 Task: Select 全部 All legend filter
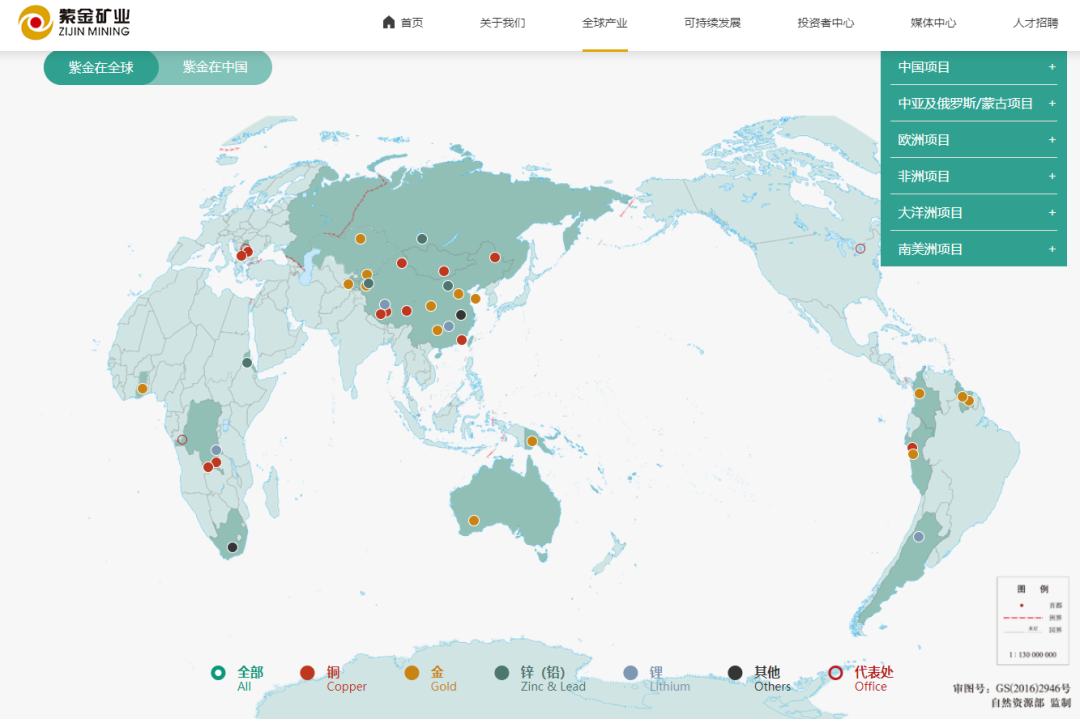point(238,678)
